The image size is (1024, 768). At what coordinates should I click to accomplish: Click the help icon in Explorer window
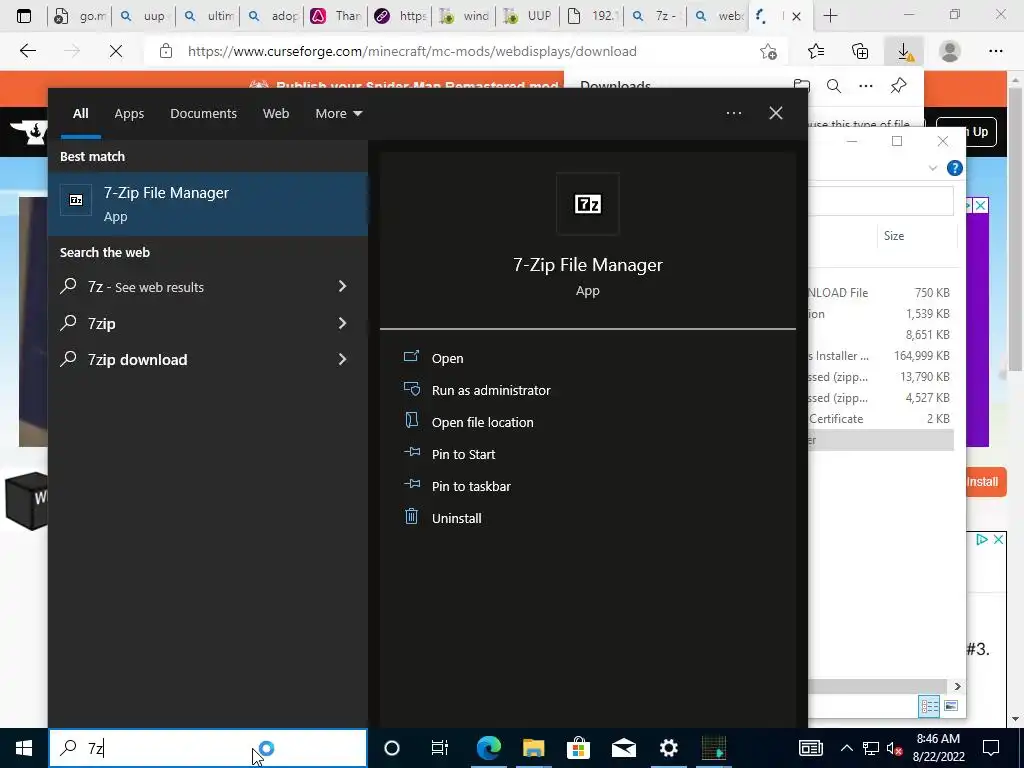point(954,168)
